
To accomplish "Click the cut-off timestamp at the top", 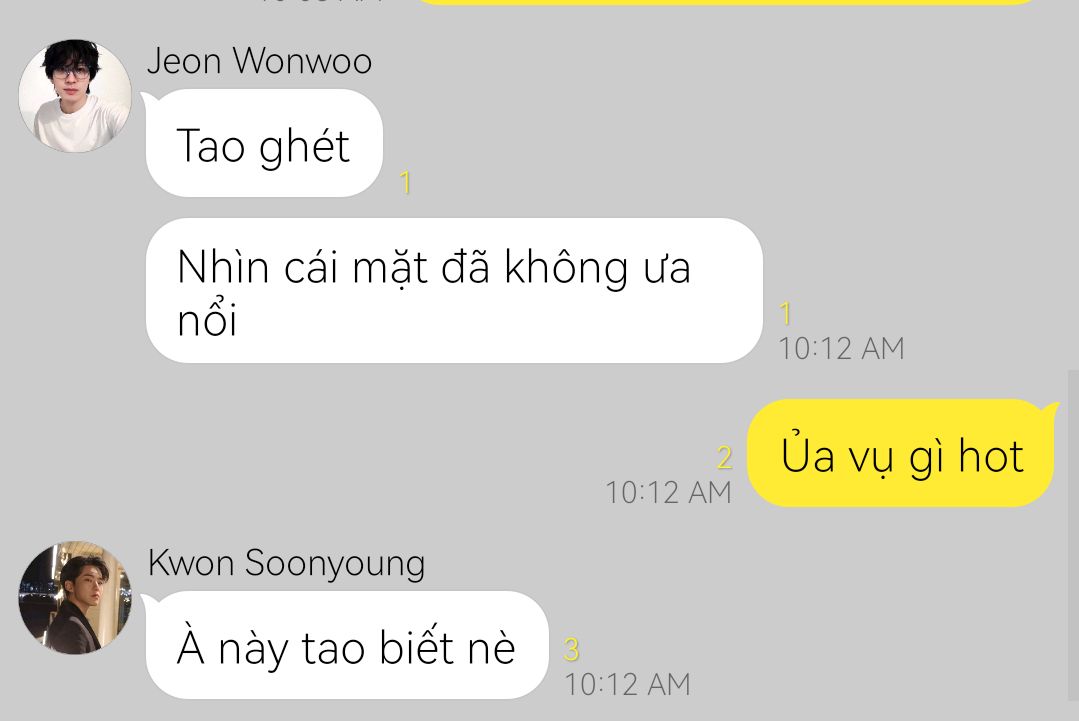I will (x=321, y=1).
